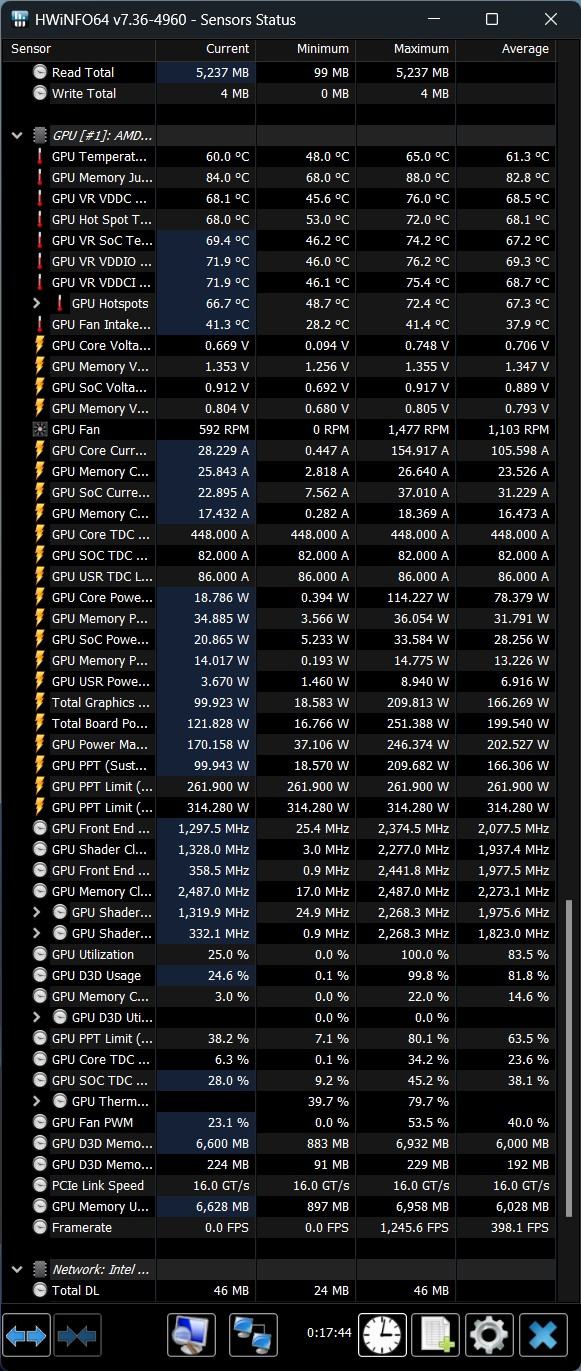581x1371 pixels.
Task: Click thermometer icon beside GPU Temperat...
Action: pos(40,156)
